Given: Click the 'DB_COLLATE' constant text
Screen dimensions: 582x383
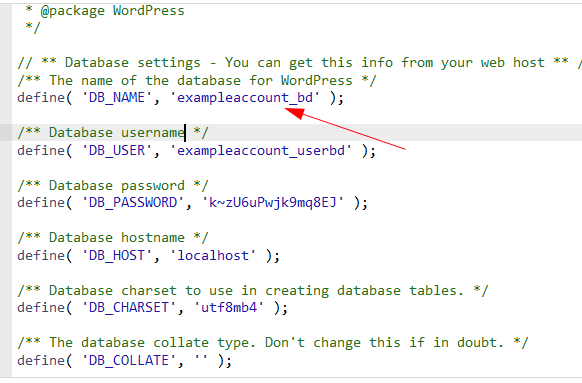Looking at the screenshot, I should [128, 360].
